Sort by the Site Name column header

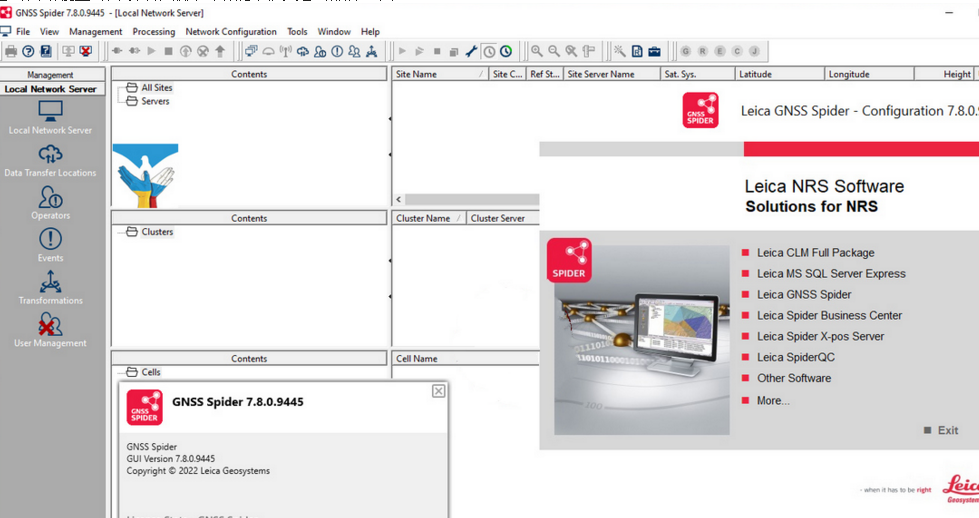click(x=440, y=74)
